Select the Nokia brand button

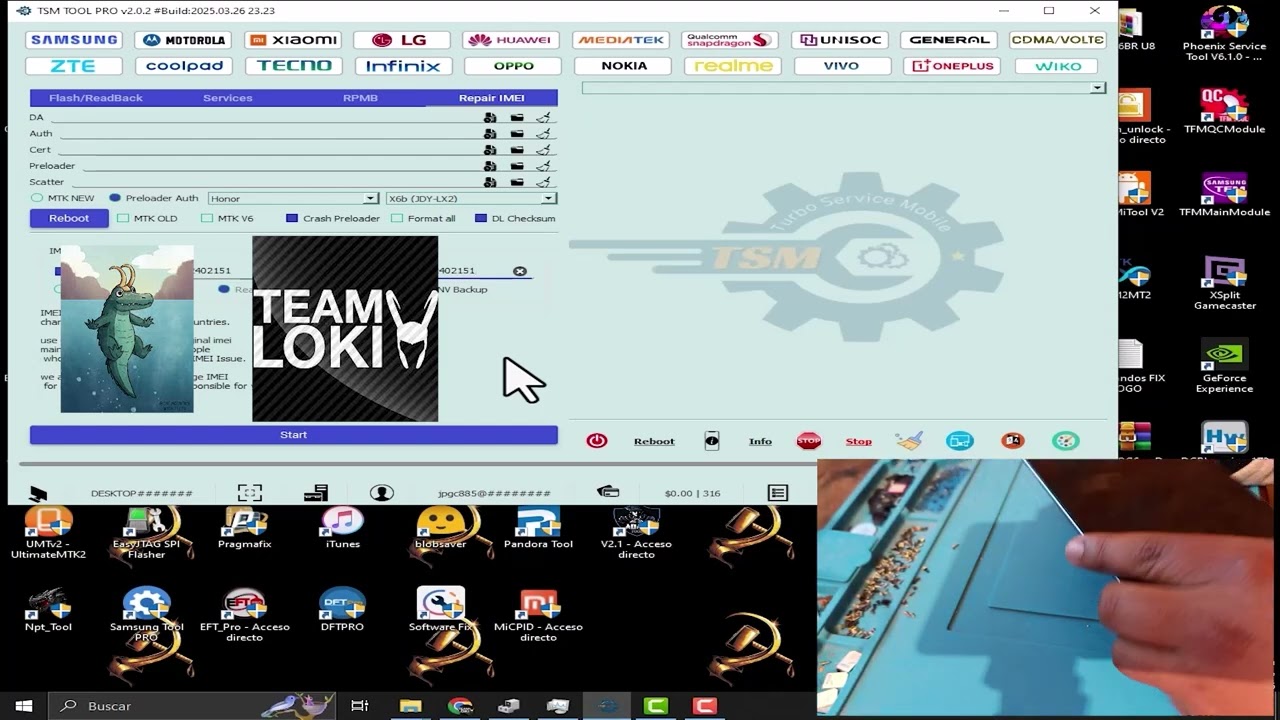click(x=624, y=66)
